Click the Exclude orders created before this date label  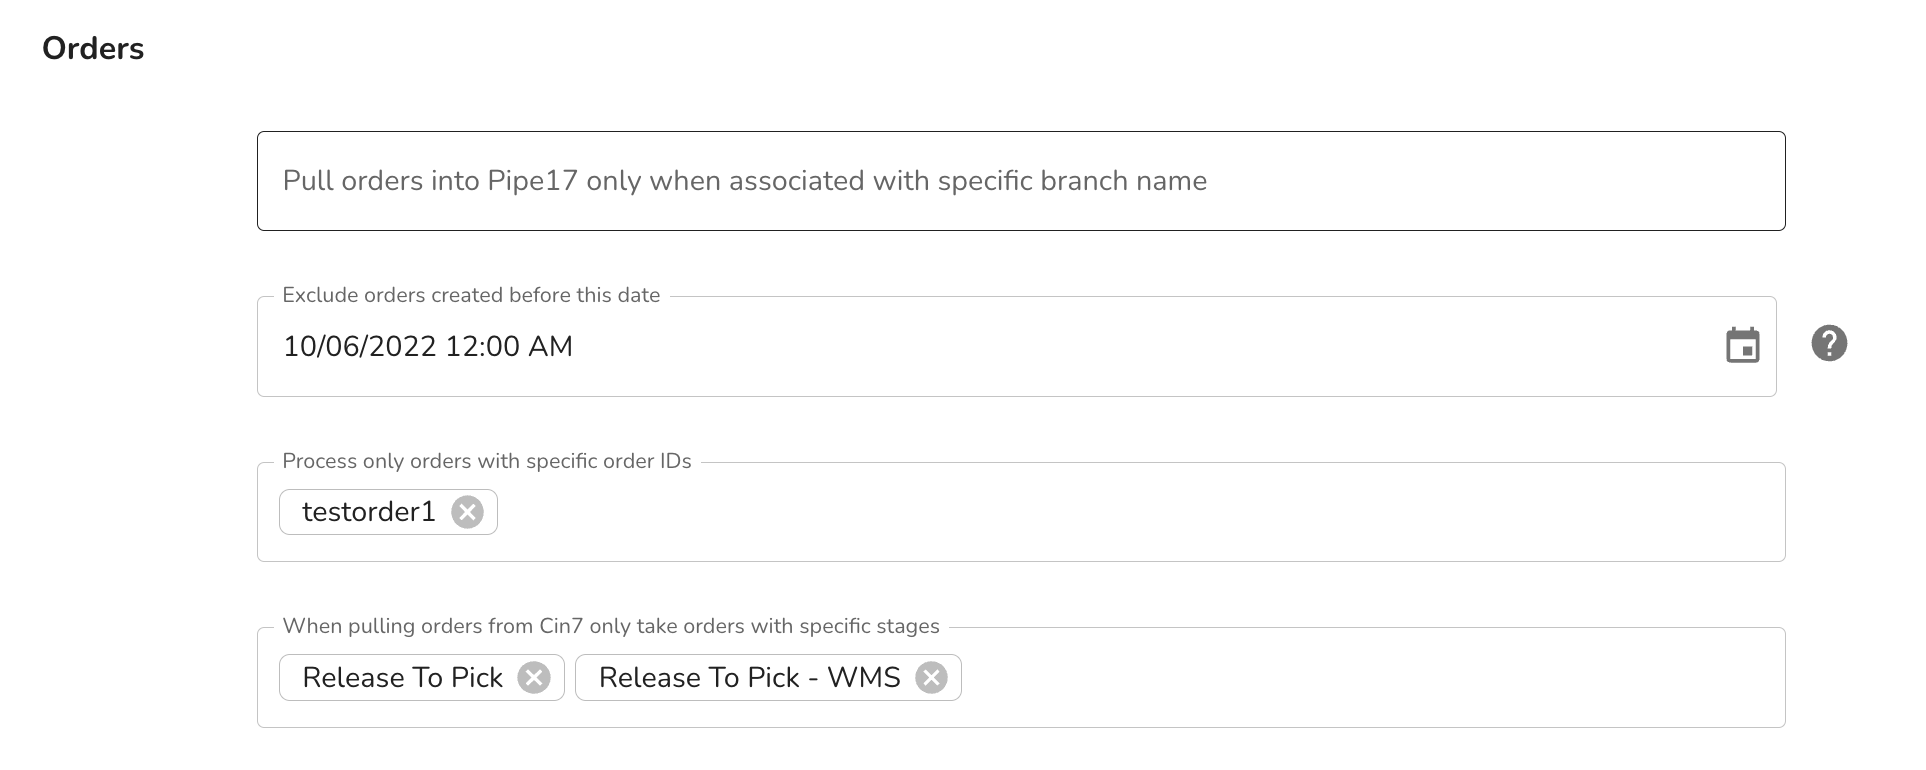click(x=471, y=295)
